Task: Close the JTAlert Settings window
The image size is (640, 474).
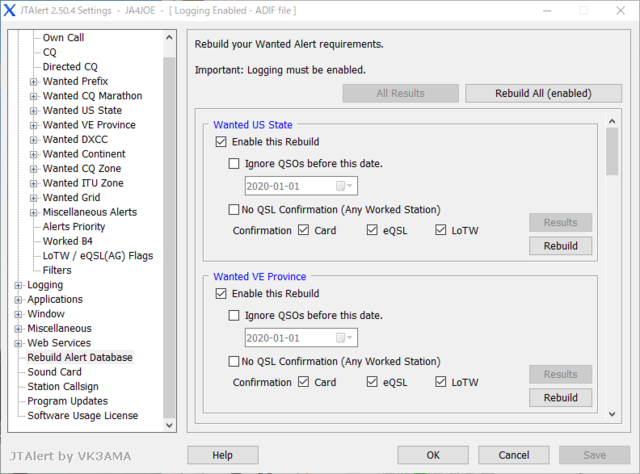Action: (620, 11)
